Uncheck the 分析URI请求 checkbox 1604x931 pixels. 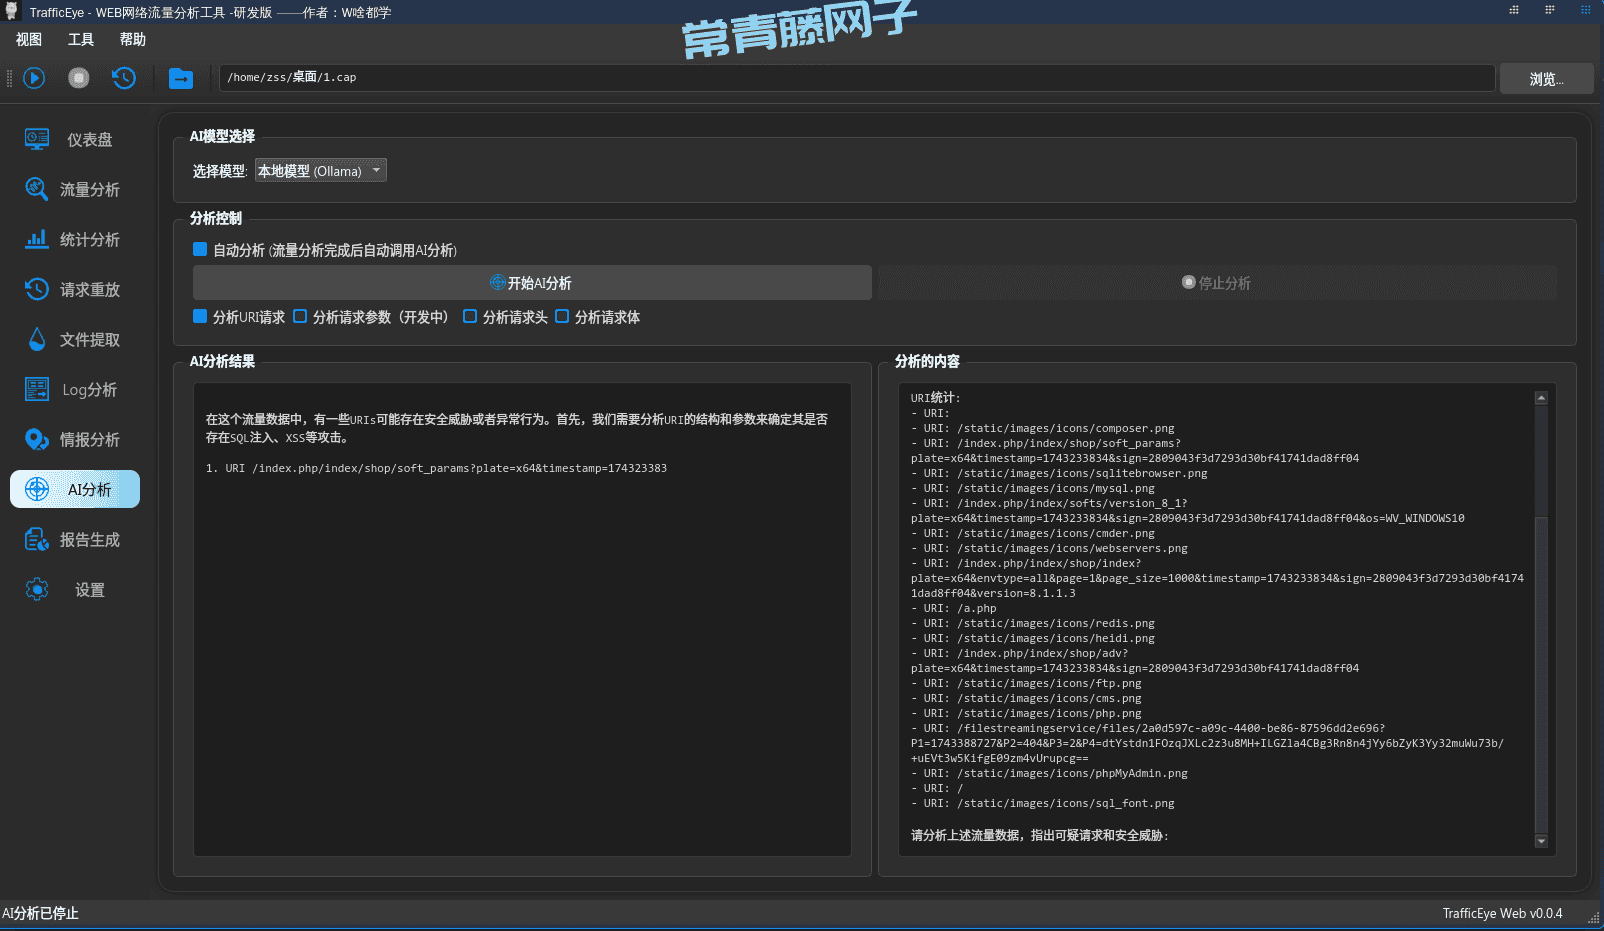click(200, 317)
